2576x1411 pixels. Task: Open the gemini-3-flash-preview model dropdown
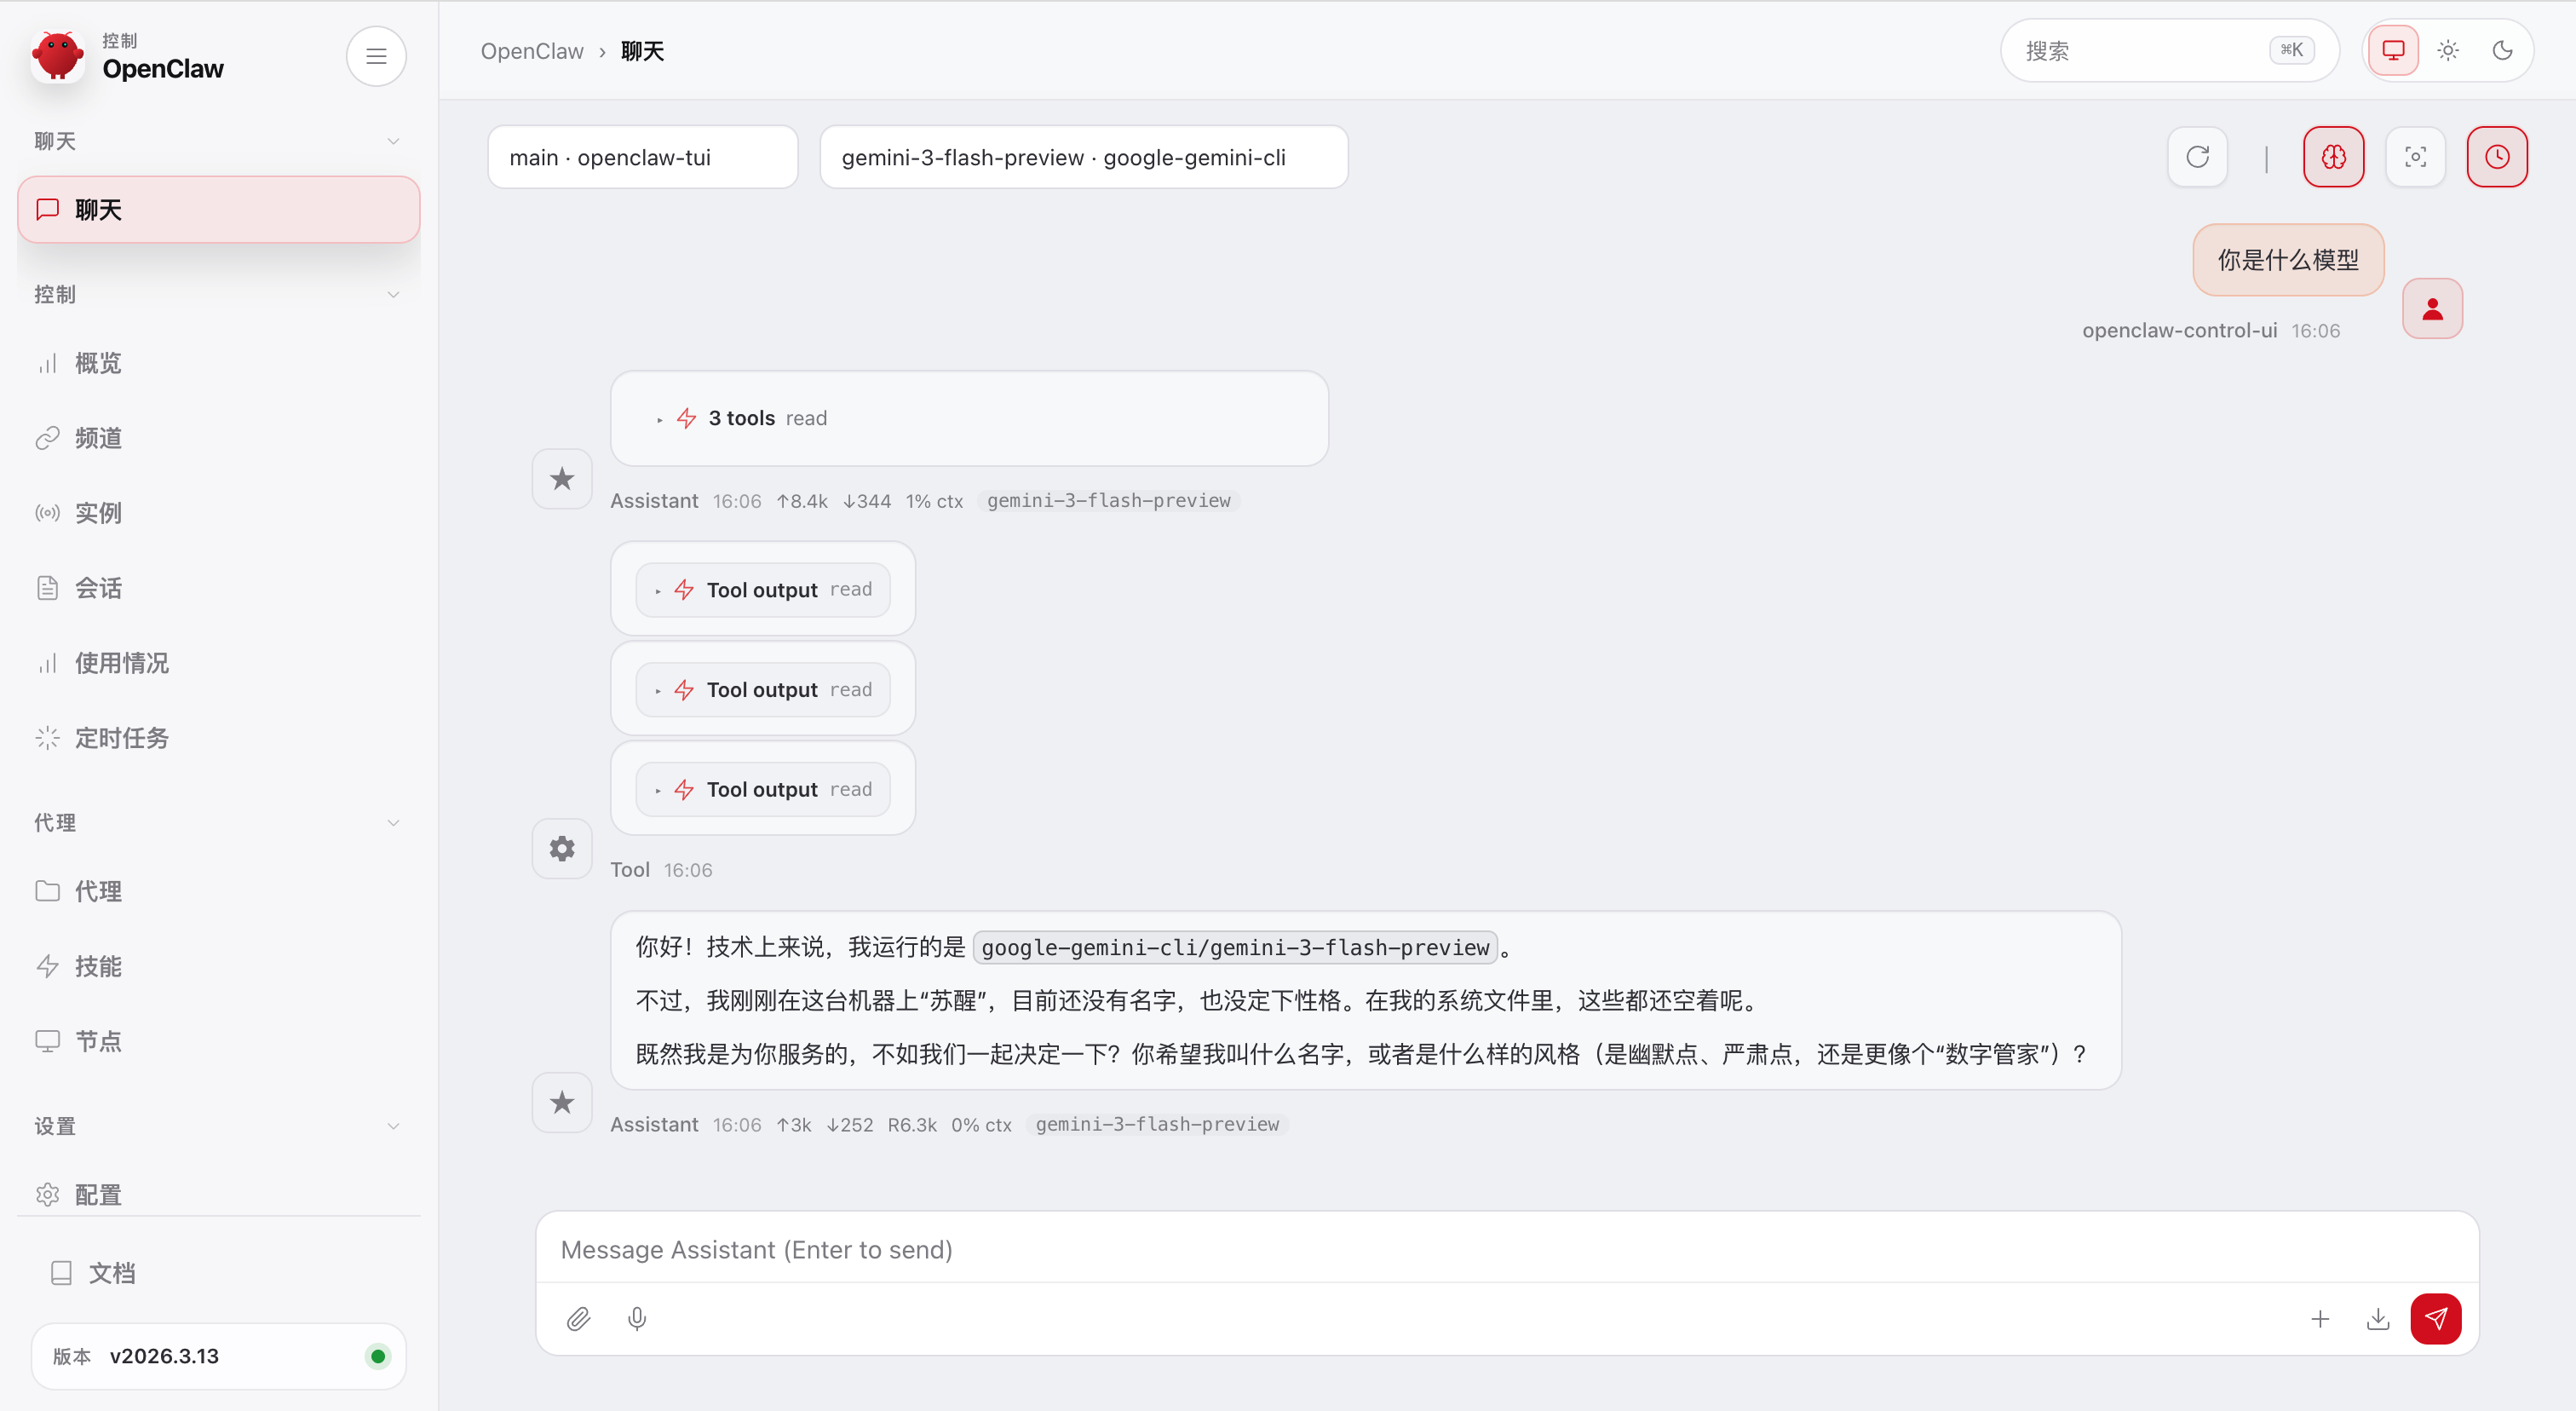click(1083, 157)
